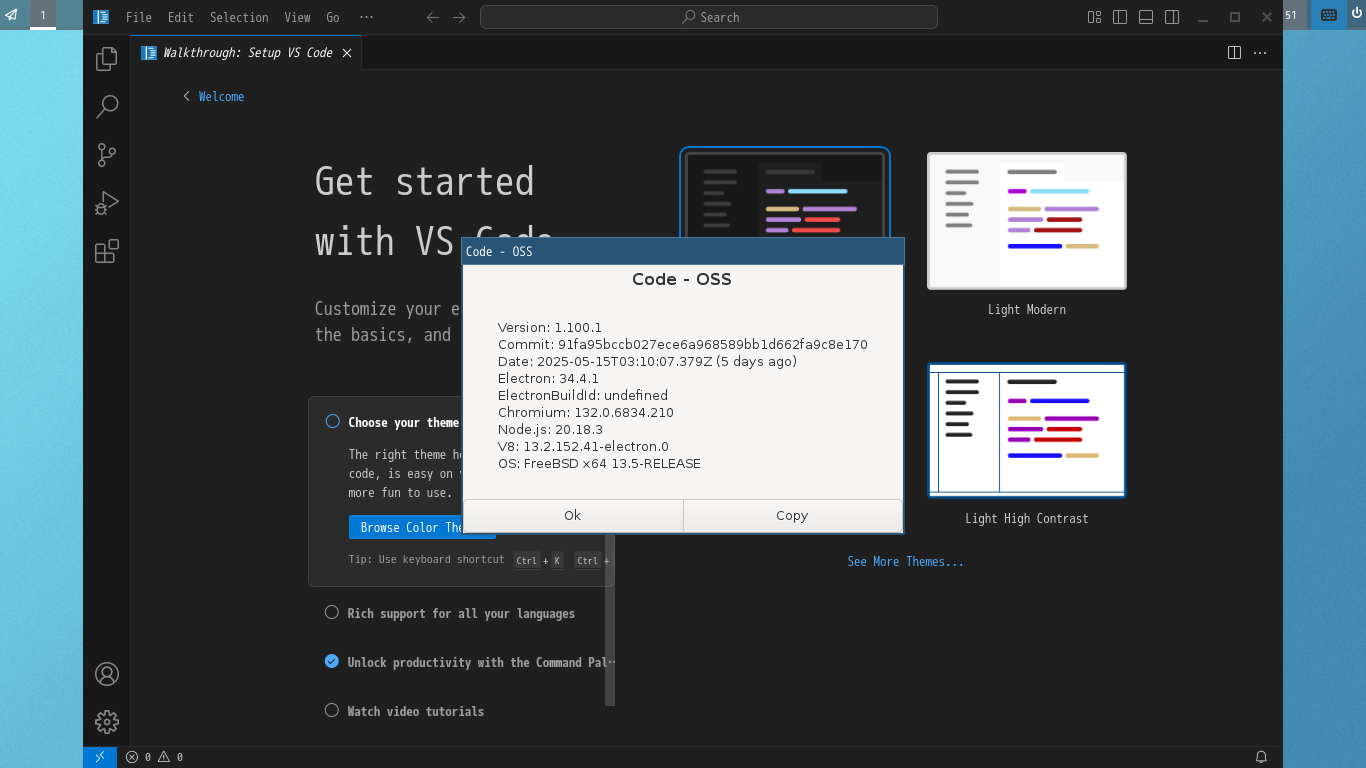
Task: Open the Manage gear menu
Action: click(107, 722)
